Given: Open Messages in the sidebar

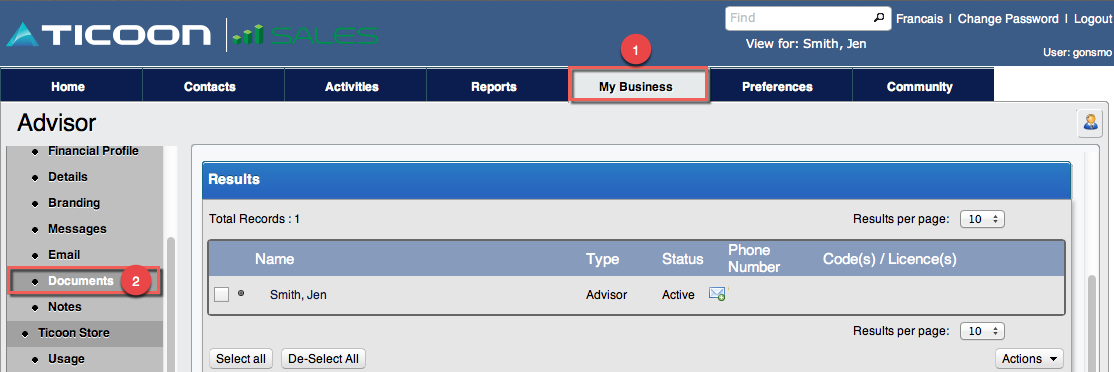Looking at the screenshot, I should tap(77, 229).
